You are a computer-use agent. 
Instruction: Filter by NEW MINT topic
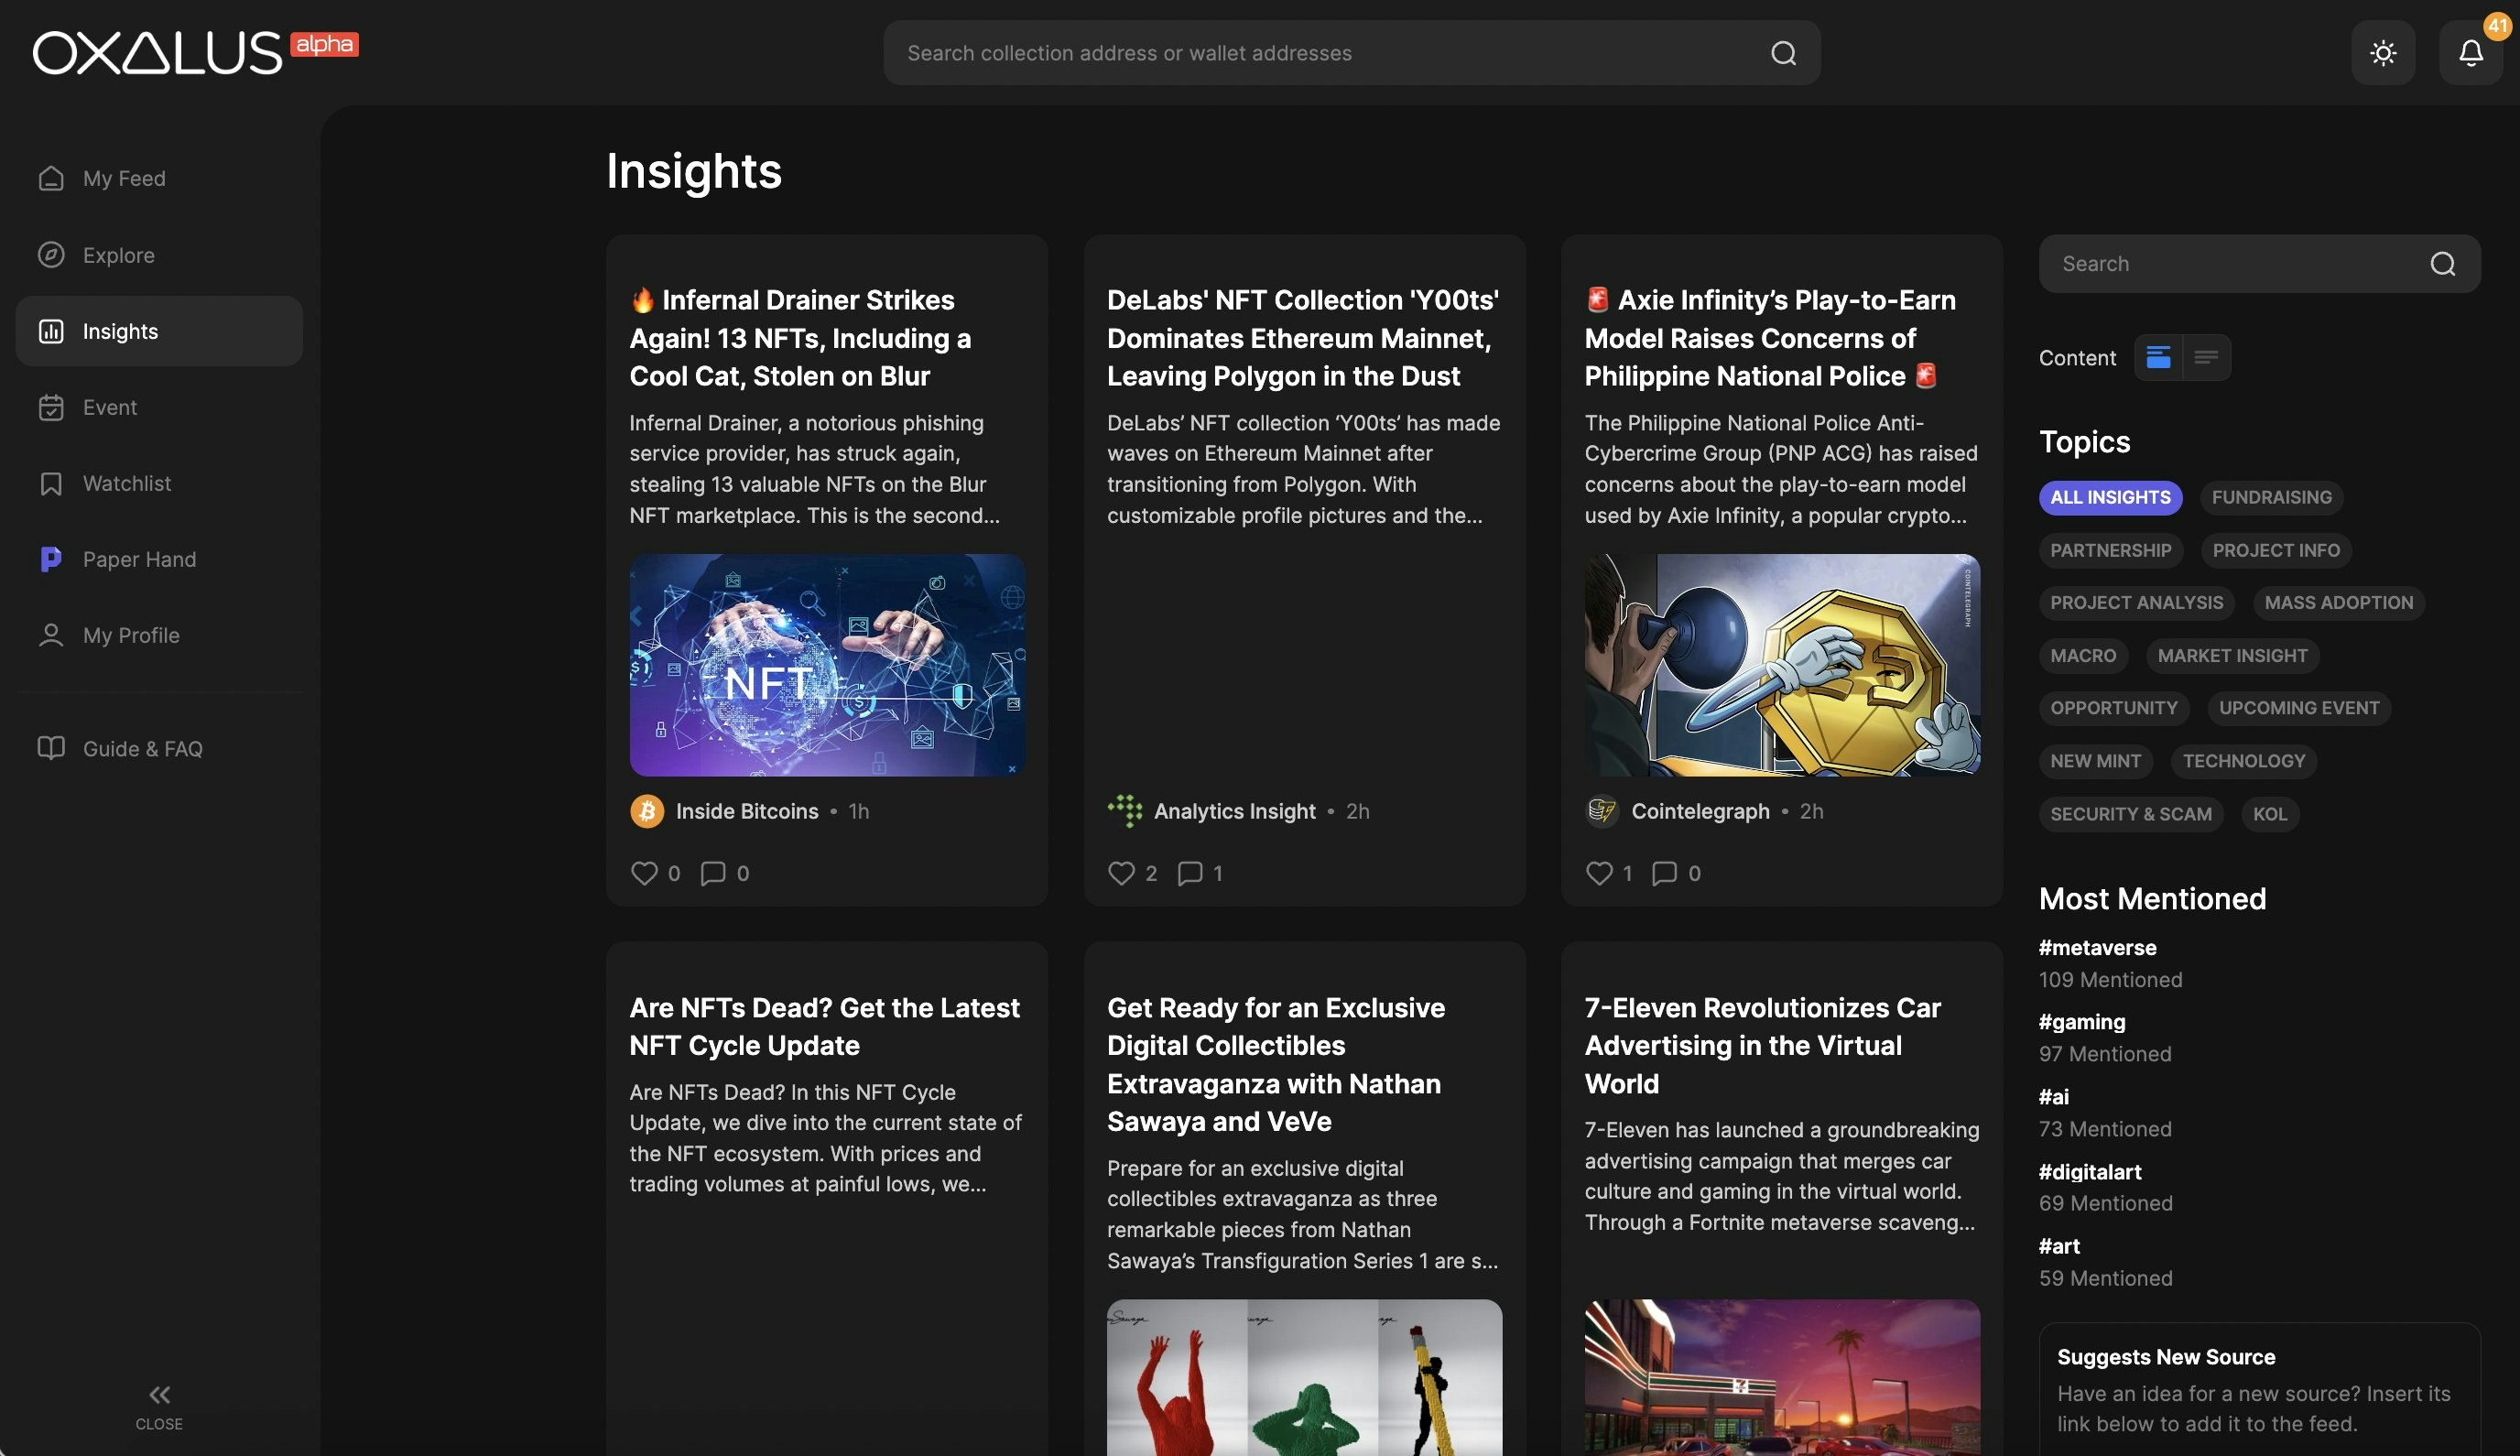[x=2095, y=761]
